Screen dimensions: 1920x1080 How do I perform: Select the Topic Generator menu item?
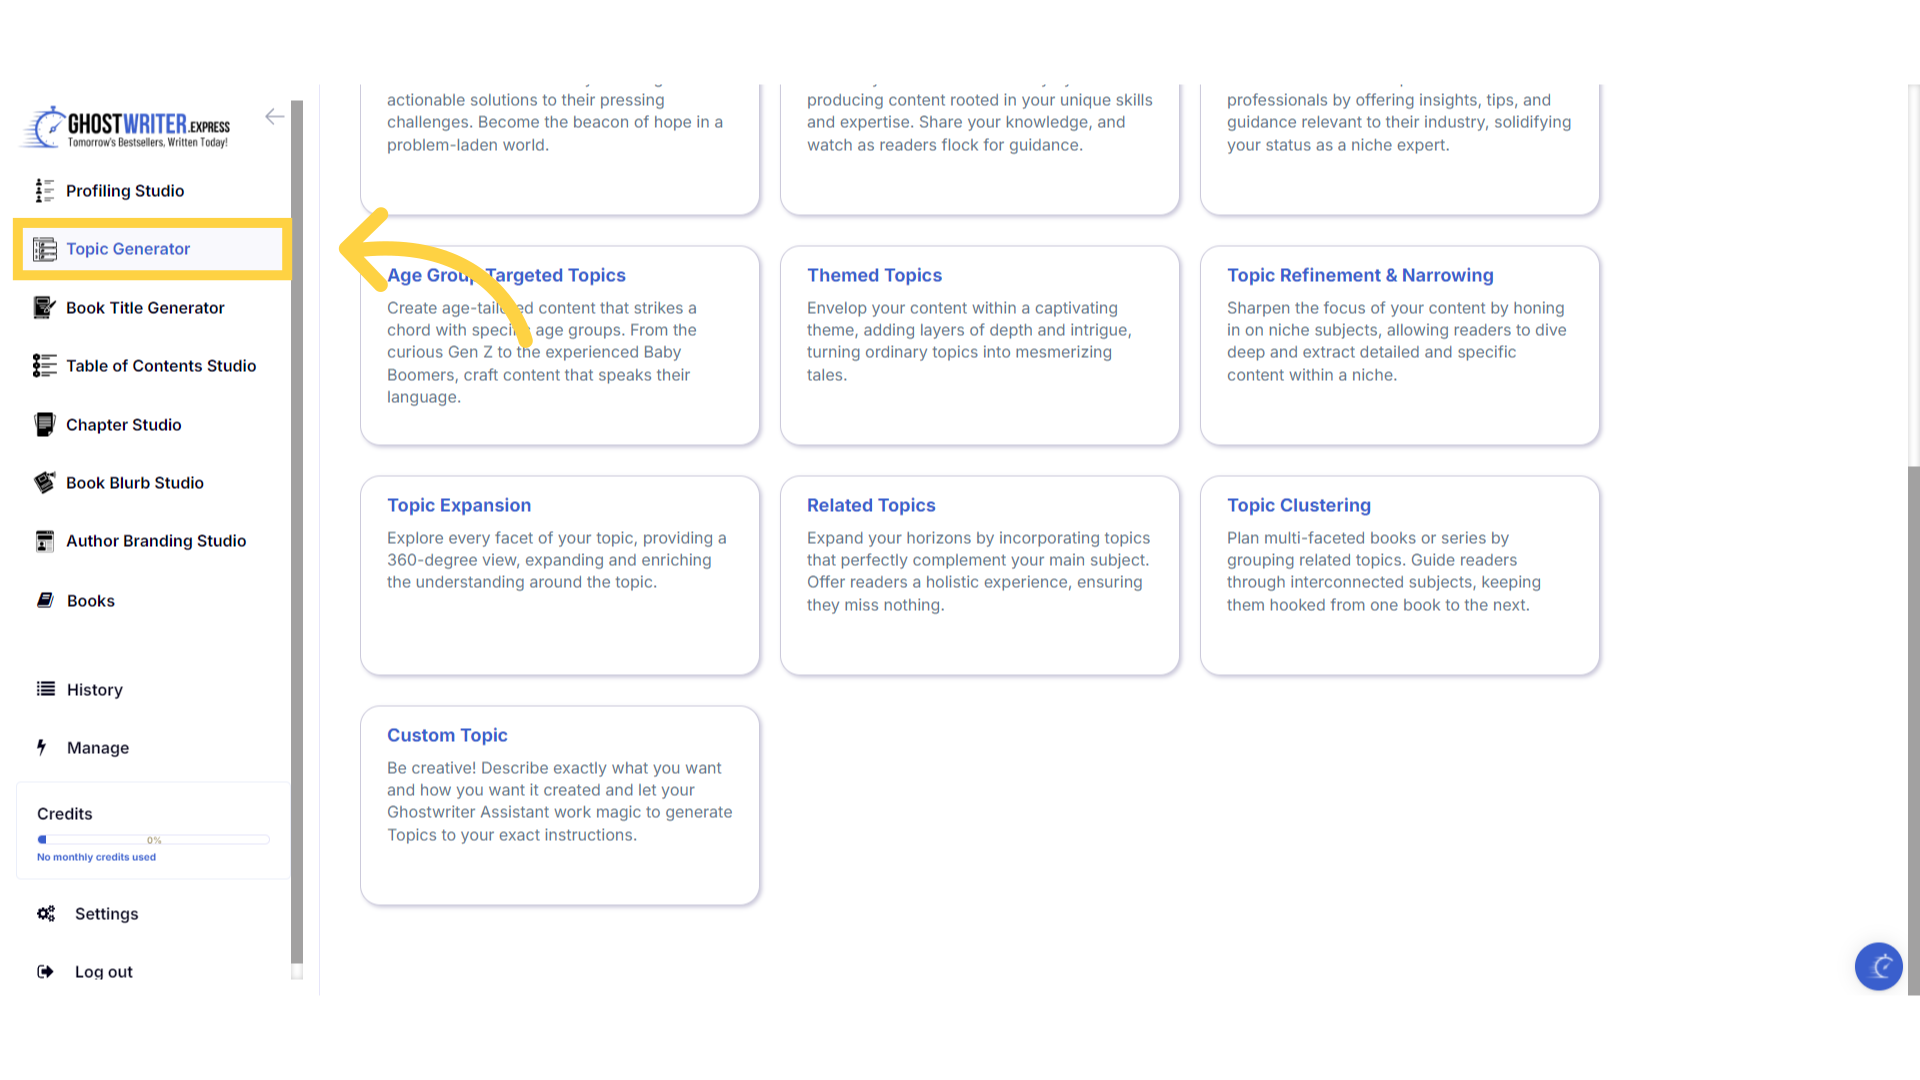point(128,249)
